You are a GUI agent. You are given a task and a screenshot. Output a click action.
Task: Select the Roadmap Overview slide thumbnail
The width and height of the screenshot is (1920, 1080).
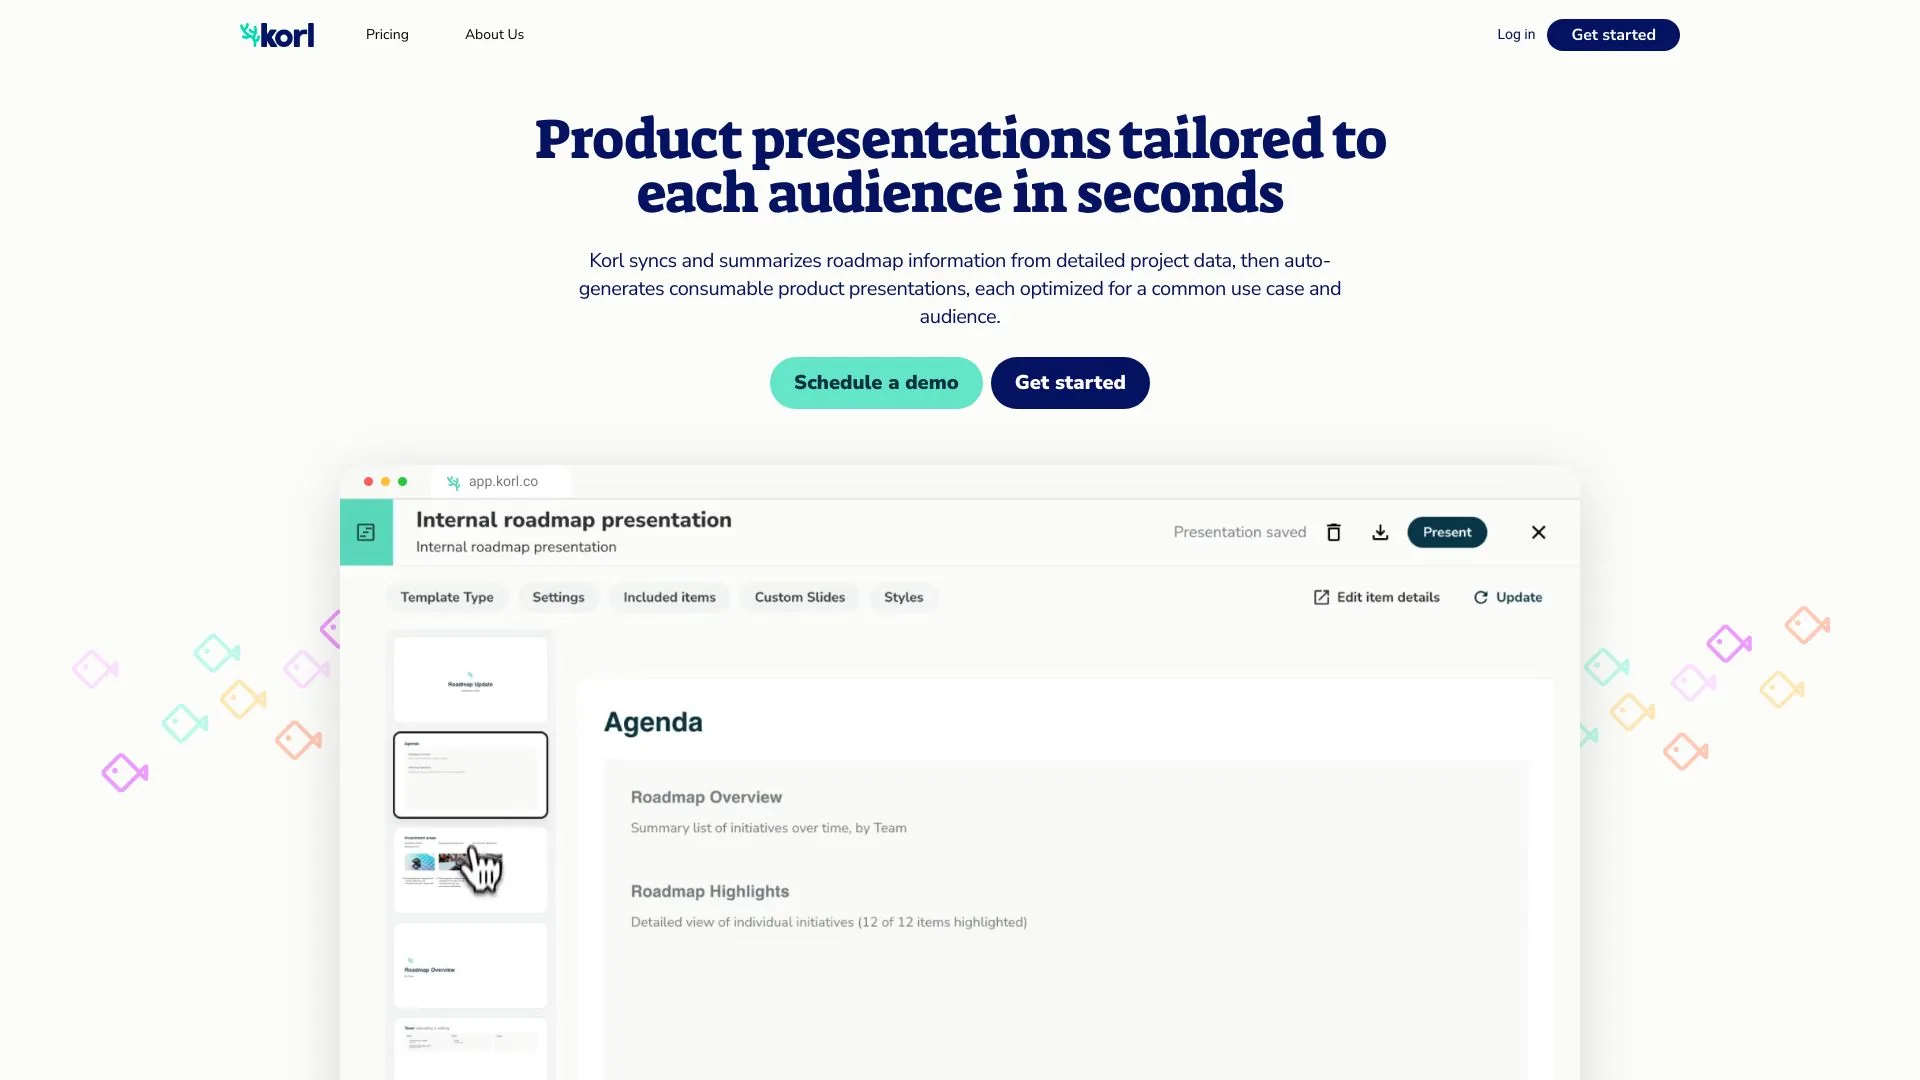[470, 965]
